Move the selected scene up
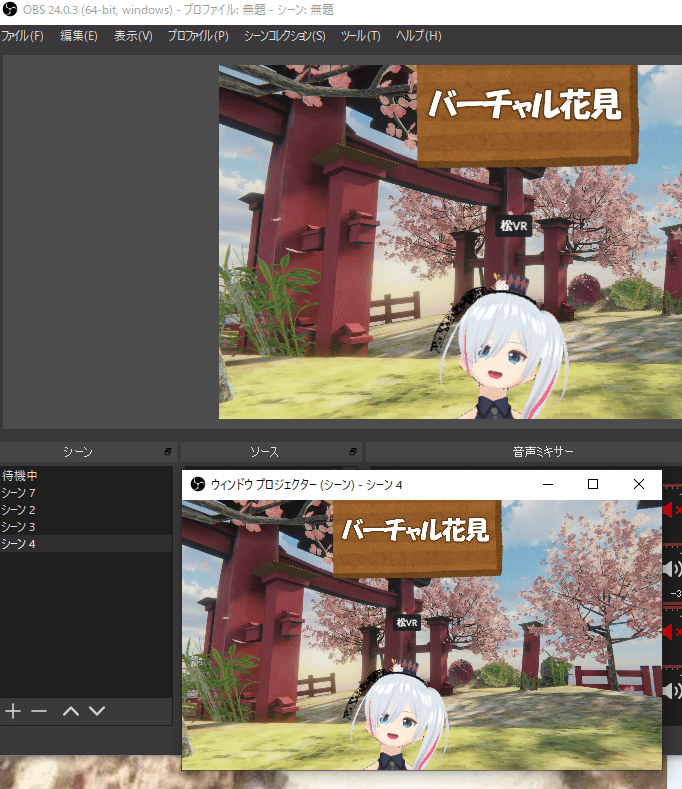Viewport: 682px width, 789px height. [71, 711]
